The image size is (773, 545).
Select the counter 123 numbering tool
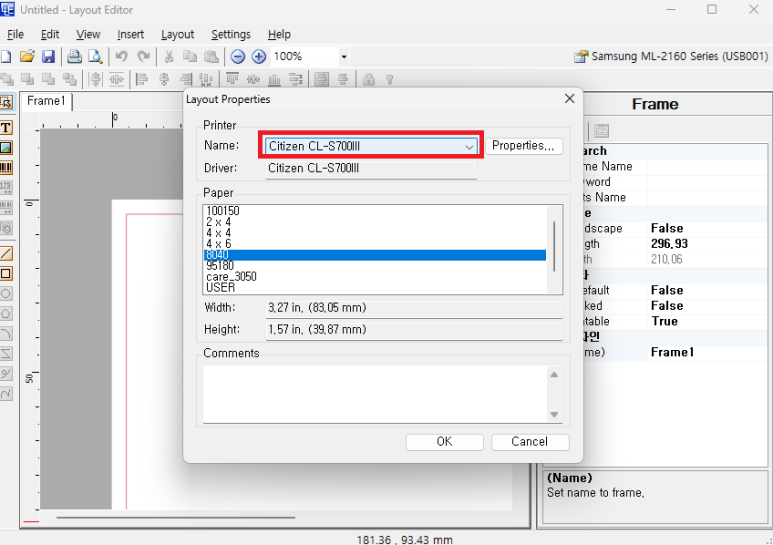click(x=6, y=187)
